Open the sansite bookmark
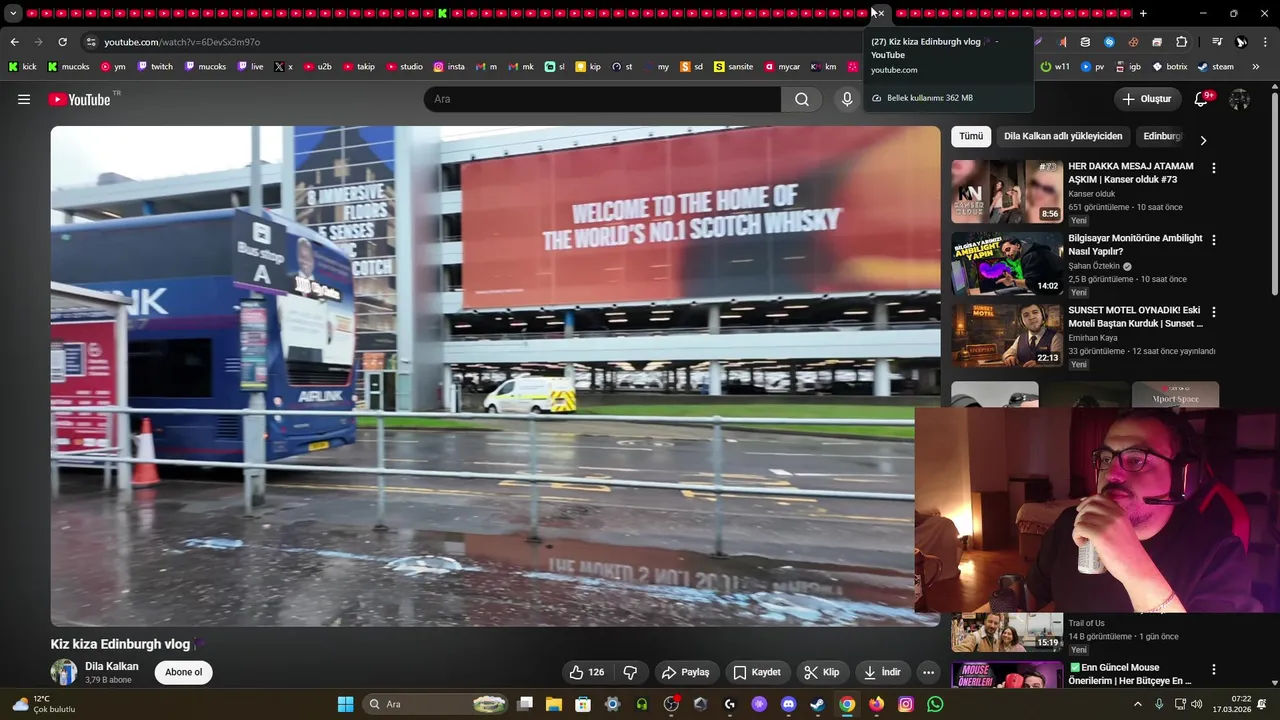1280x720 pixels. [734, 67]
